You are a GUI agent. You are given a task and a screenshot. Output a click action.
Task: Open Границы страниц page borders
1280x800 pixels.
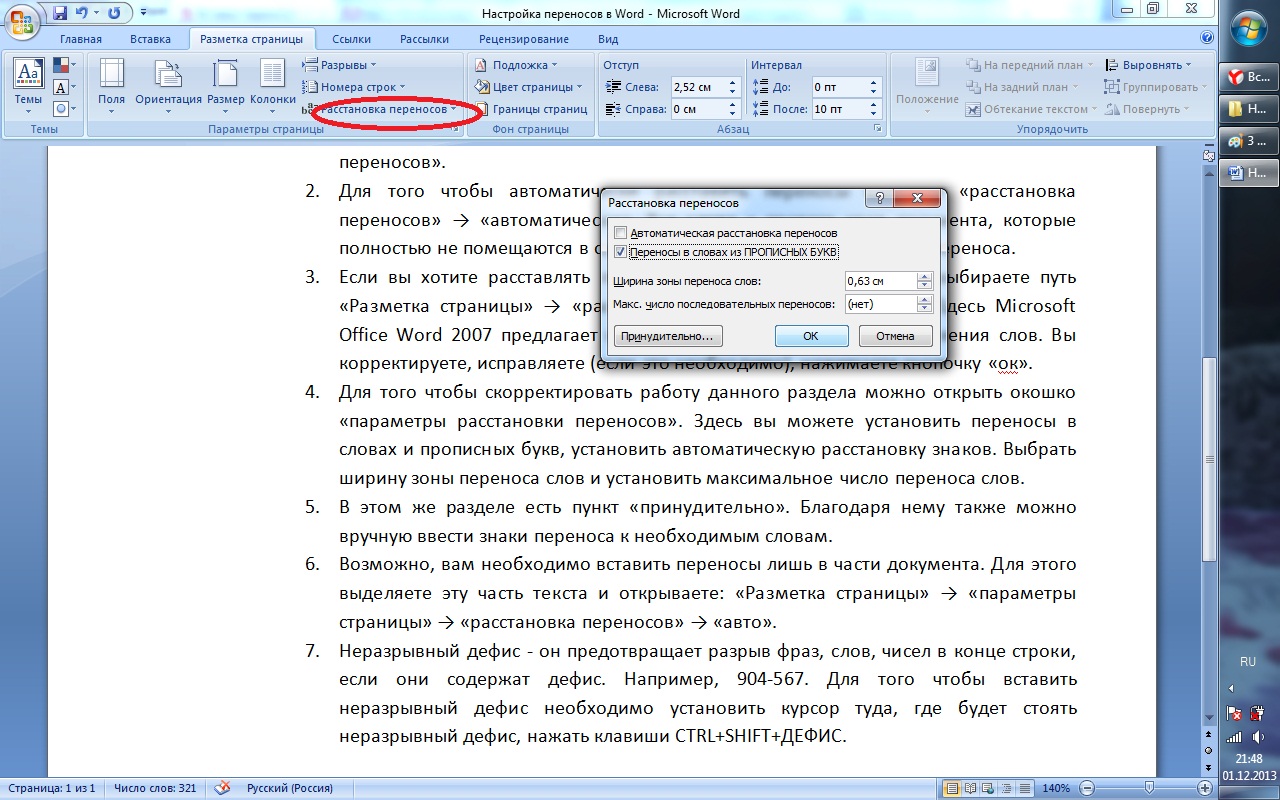click(531, 109)
